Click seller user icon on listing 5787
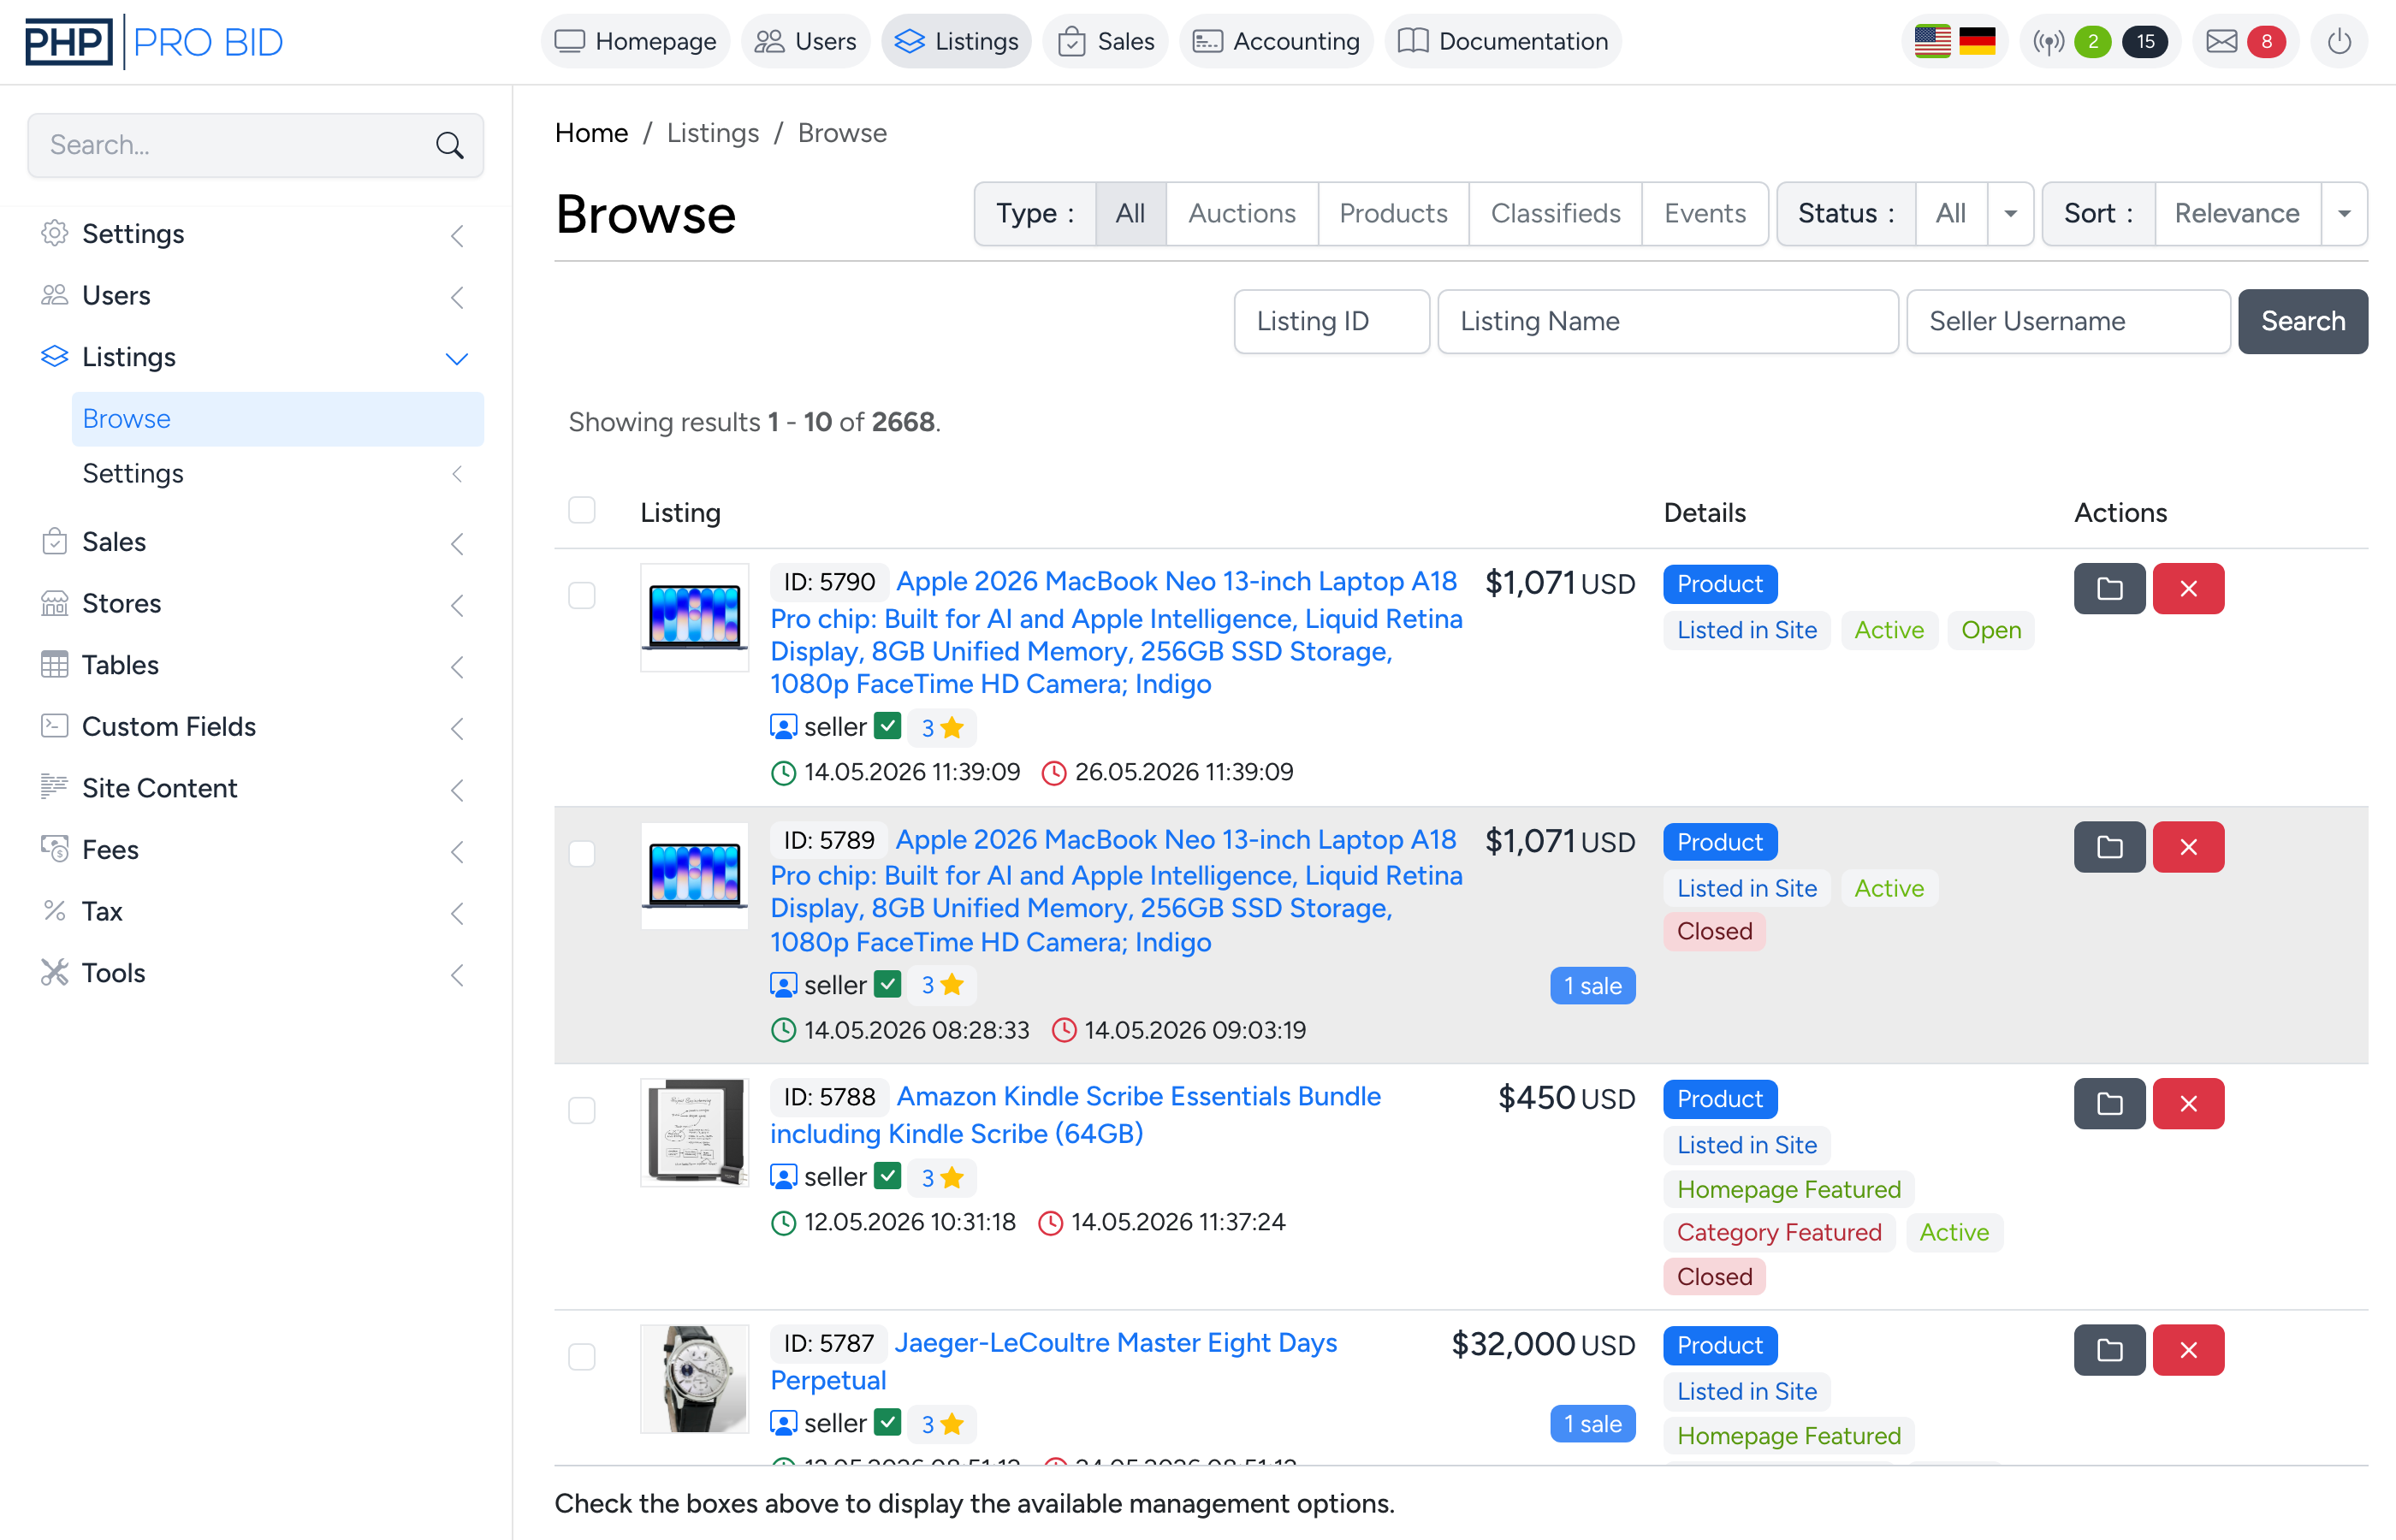Viewport: 2396px width, 1540px height. pos(783,1423)
